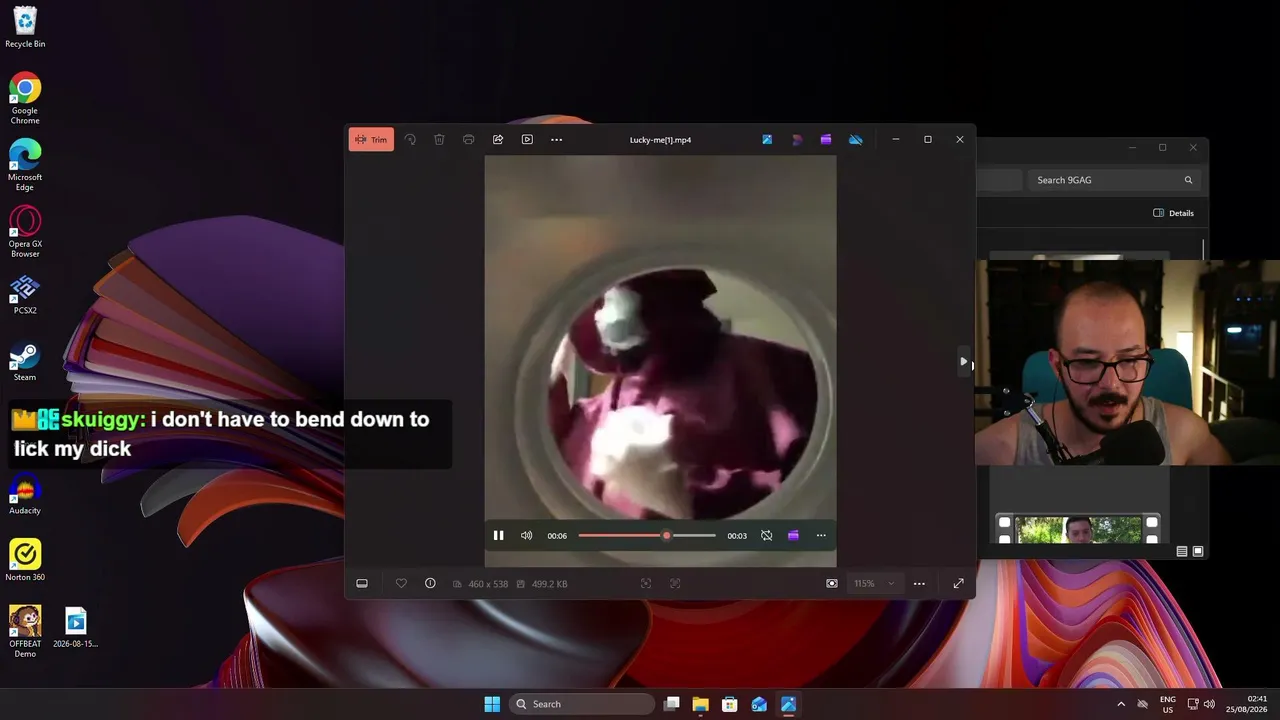Open the Windows Start menu
This screenshot has height=720, width=1280.
492,704
